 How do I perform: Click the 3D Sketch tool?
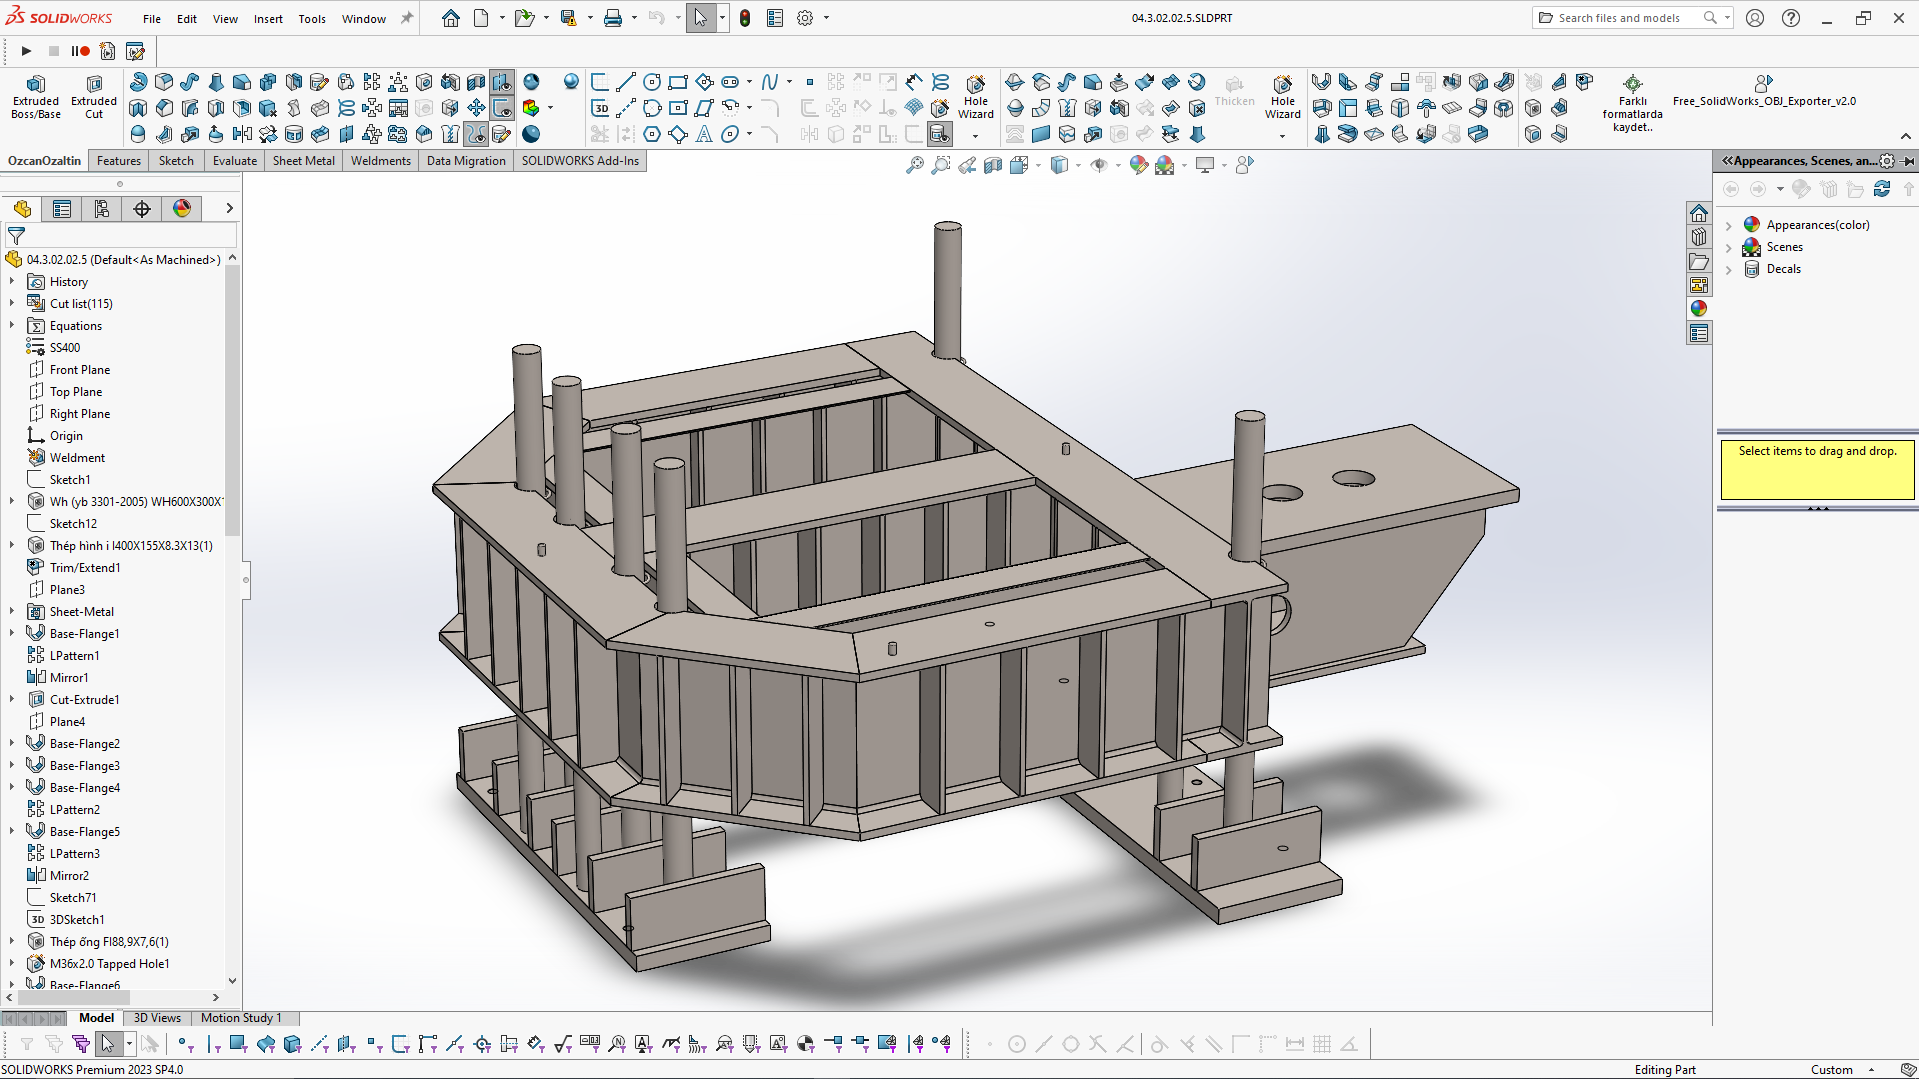(600, 108)
